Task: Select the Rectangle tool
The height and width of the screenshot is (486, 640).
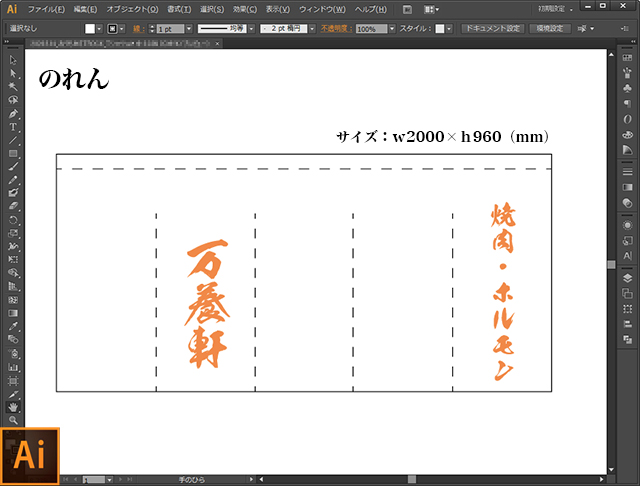Action: pos(13,153)
